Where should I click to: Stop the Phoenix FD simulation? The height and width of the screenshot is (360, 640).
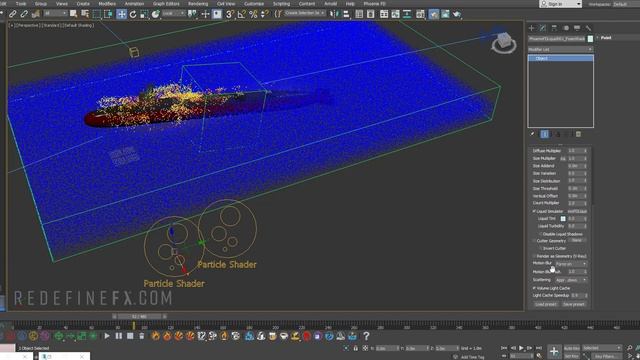130,336
